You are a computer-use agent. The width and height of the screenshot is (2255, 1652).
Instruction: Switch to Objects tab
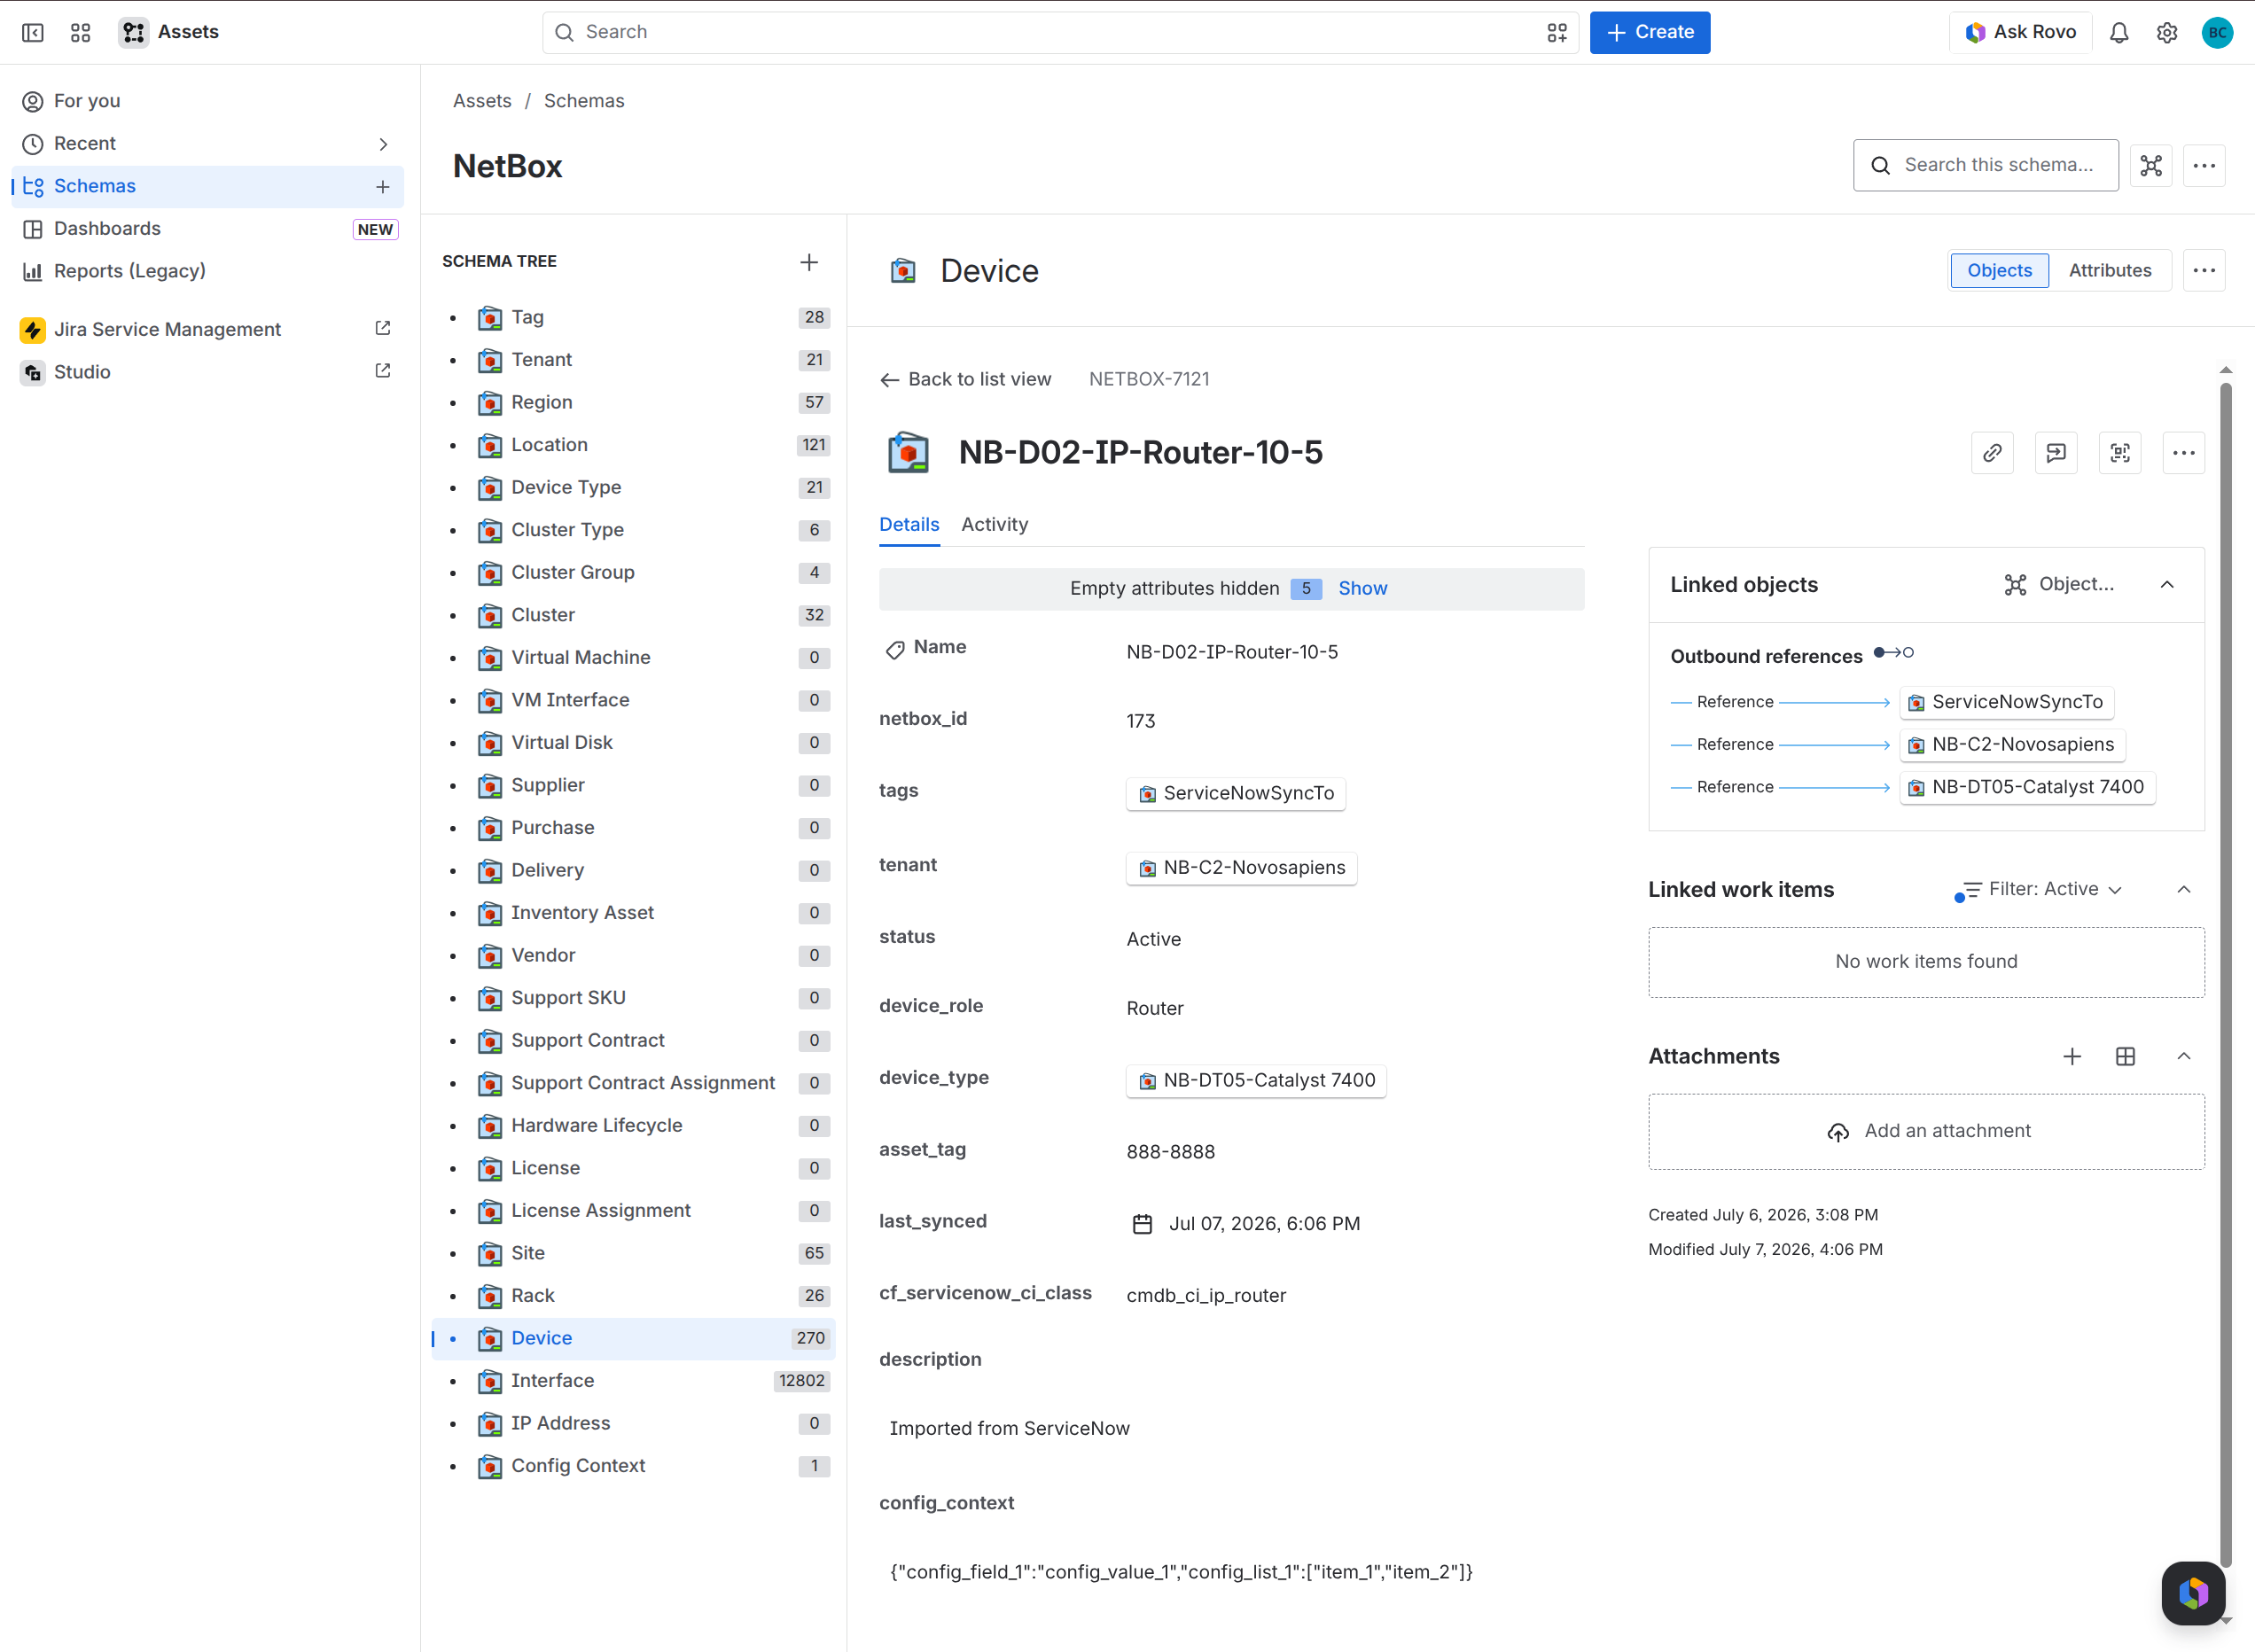pyautogui.click(x=1999, y=271)
